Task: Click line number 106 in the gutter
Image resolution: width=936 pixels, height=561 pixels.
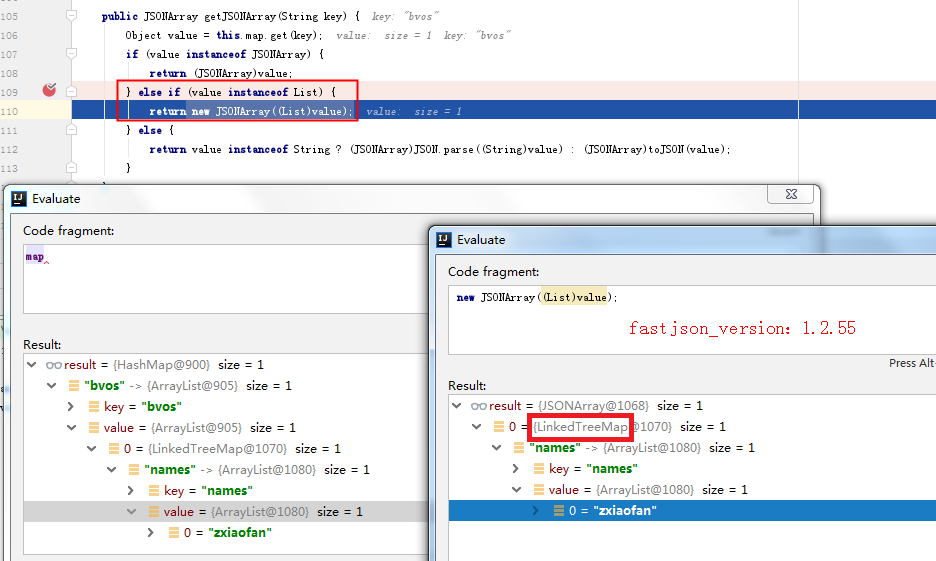Action: pos(10,35)
